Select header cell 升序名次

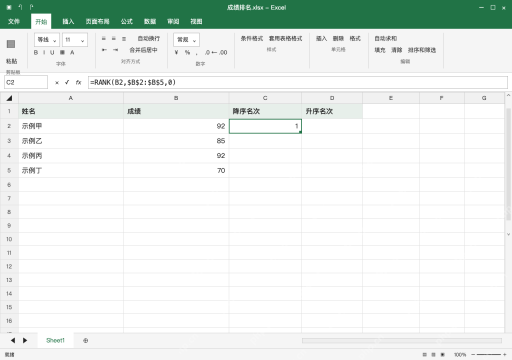(x=332, y=111)
